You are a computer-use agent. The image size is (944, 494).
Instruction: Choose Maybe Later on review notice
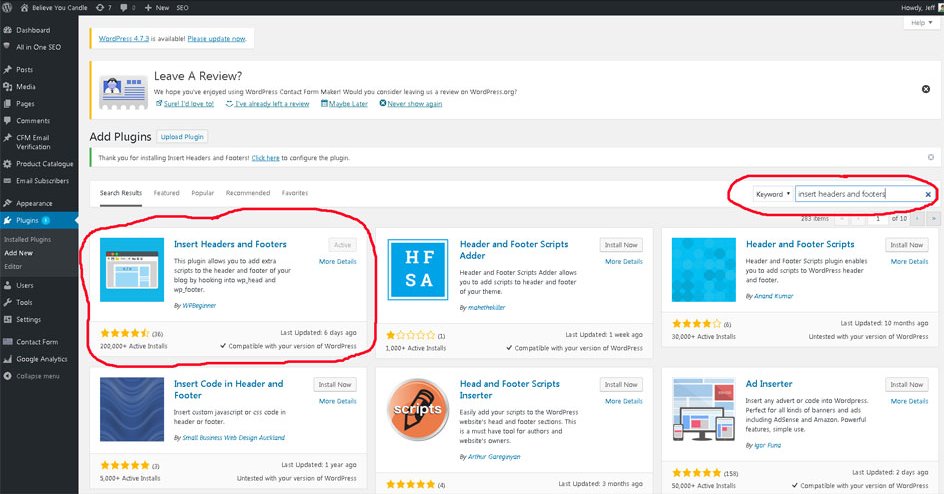(x=348, y=103)
